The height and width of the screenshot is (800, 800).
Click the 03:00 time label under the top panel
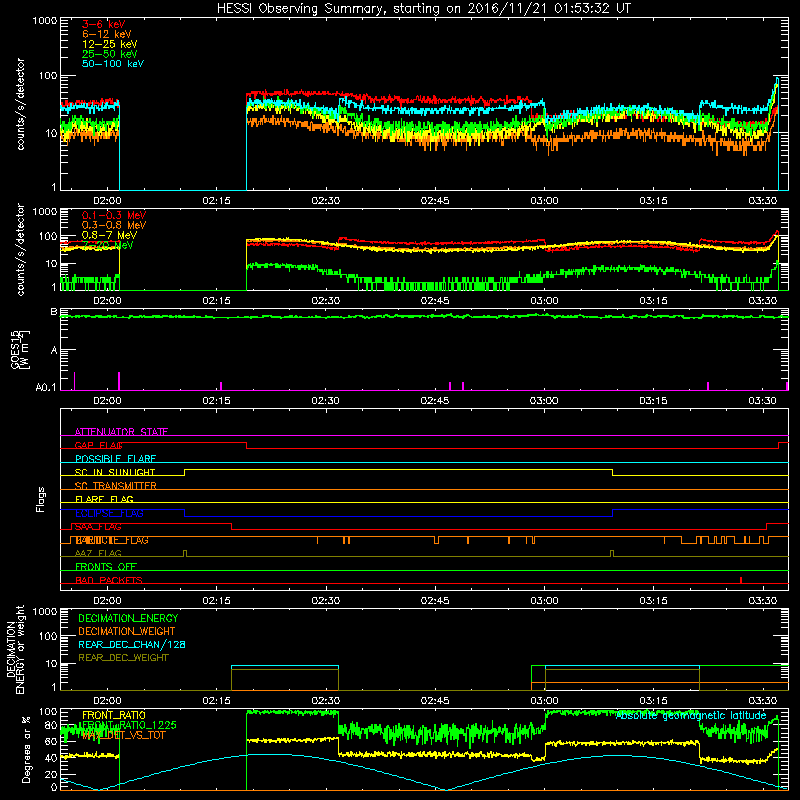click(544, 201)
